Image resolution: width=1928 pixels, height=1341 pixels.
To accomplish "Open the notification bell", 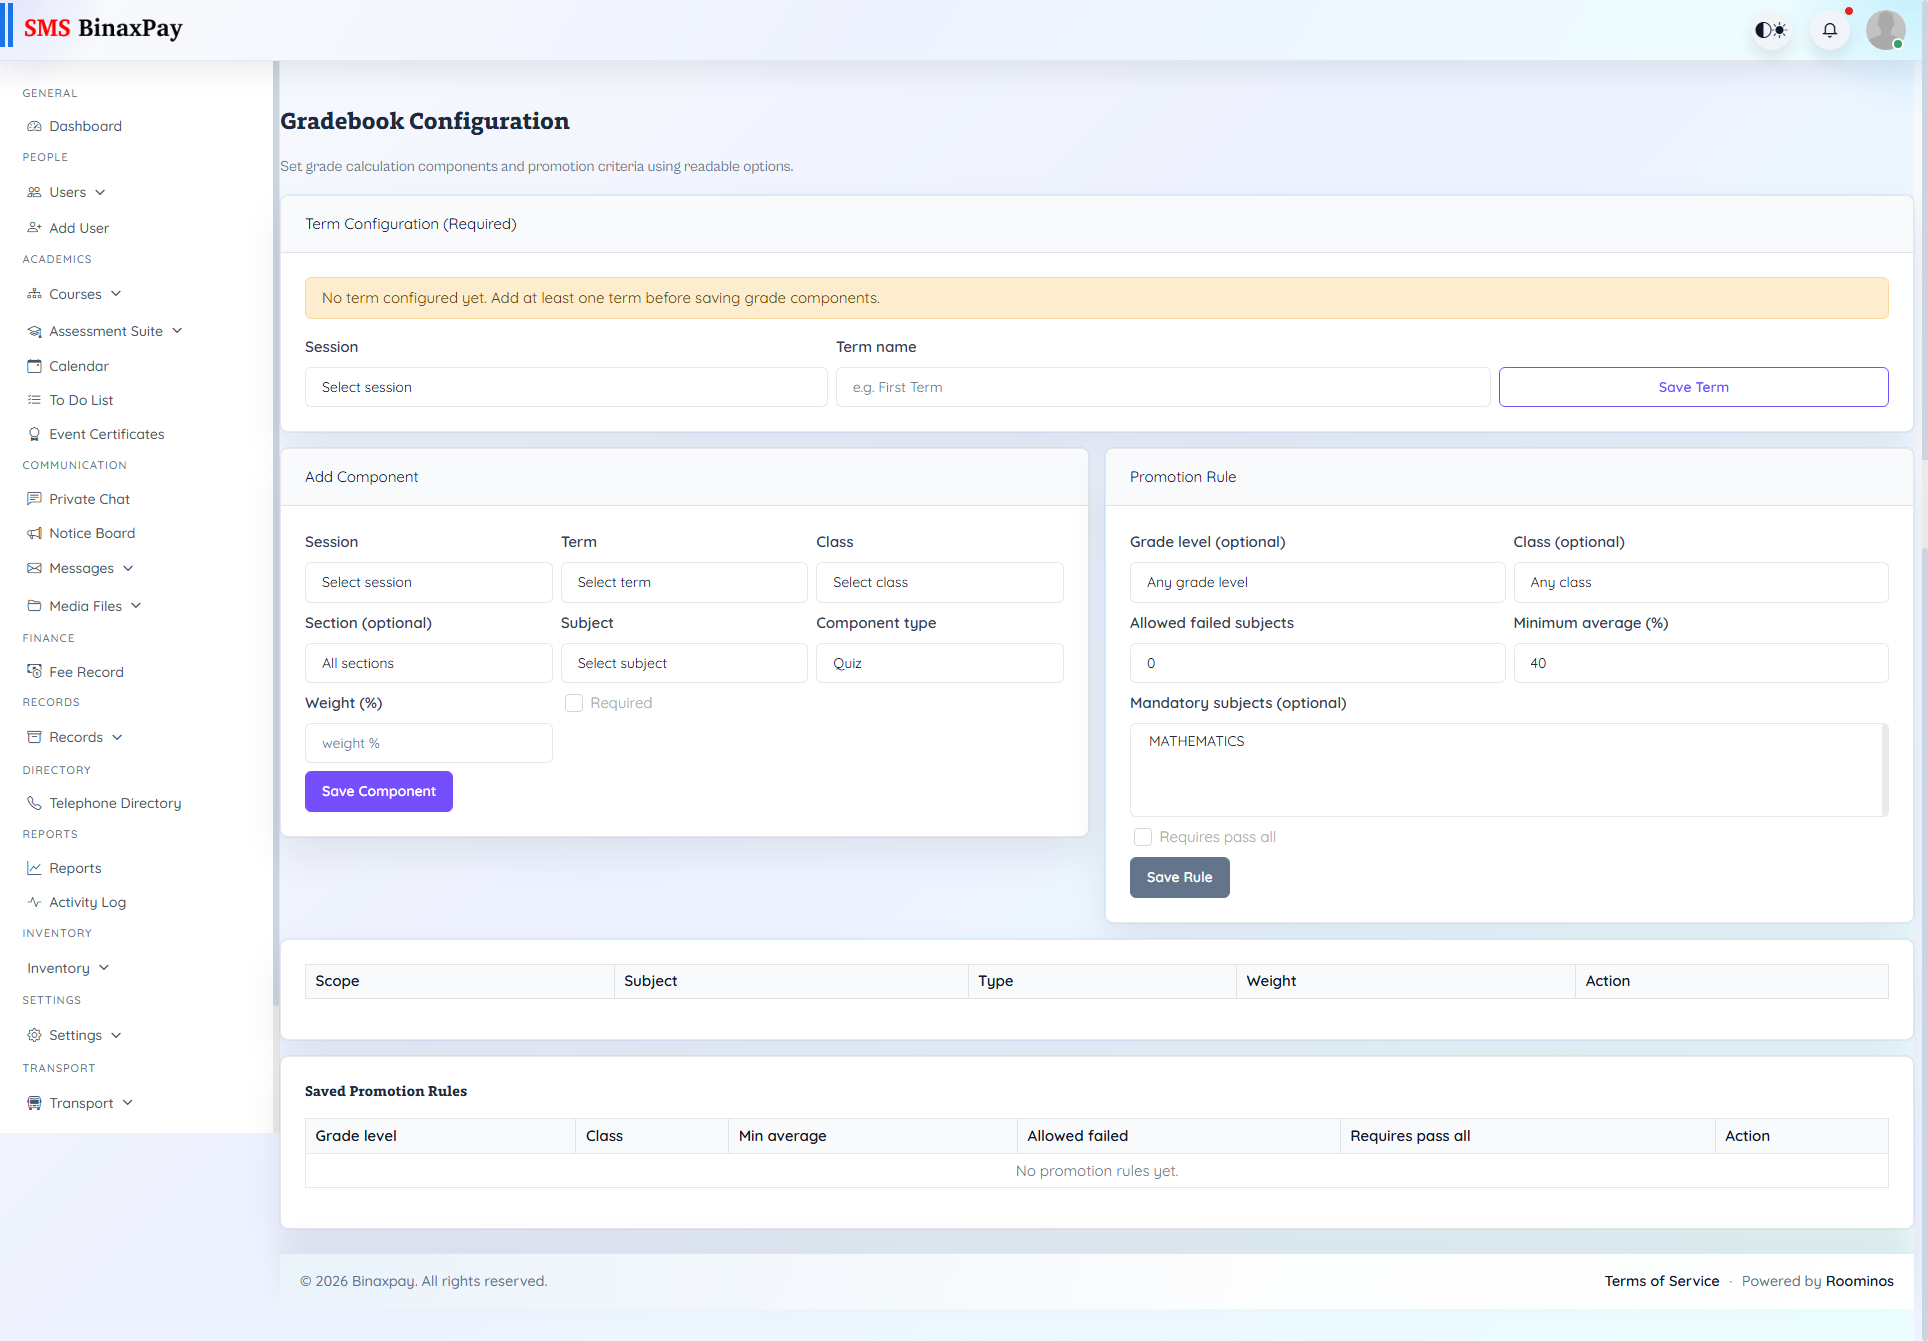I will click(1830, 29).
